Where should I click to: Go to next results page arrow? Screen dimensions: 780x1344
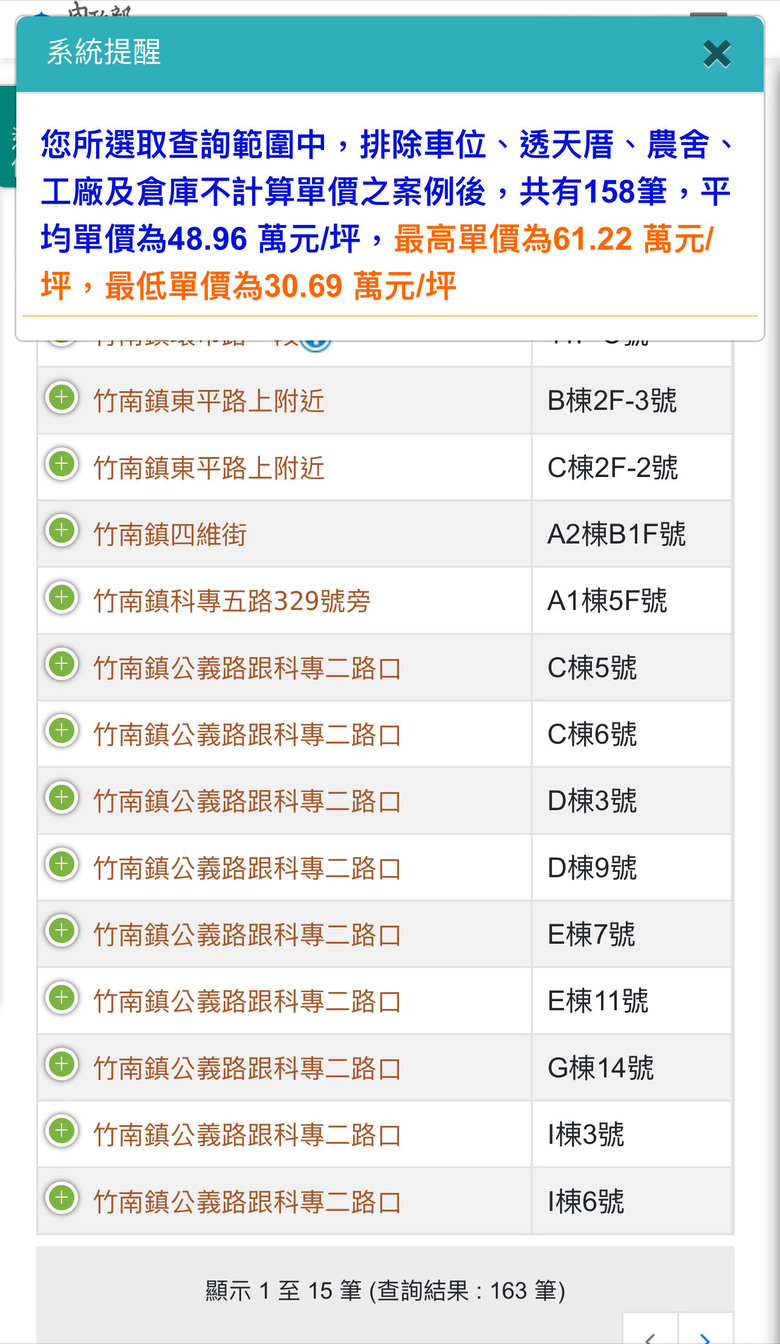pyautogui.click(x=706, y=1331)
